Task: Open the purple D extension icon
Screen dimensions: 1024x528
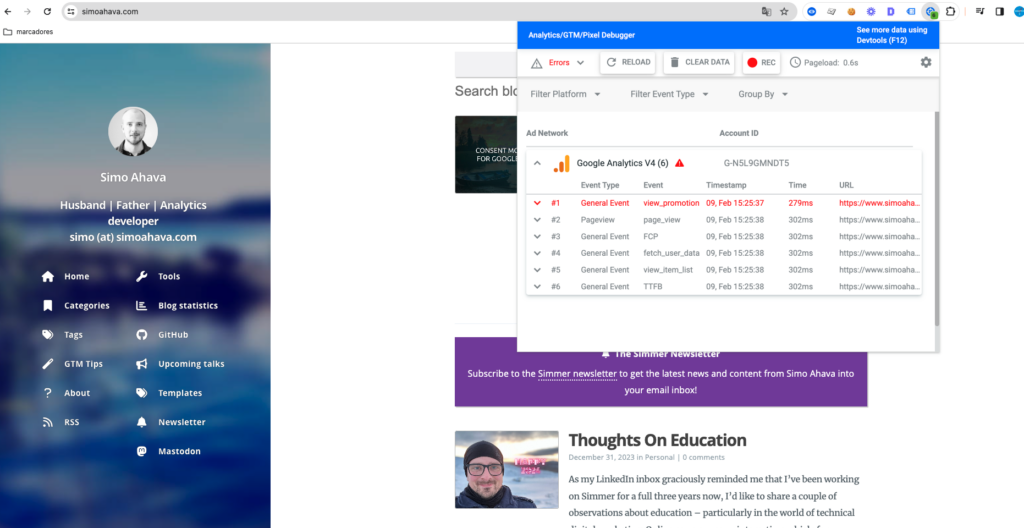Action: pos(891,11)
